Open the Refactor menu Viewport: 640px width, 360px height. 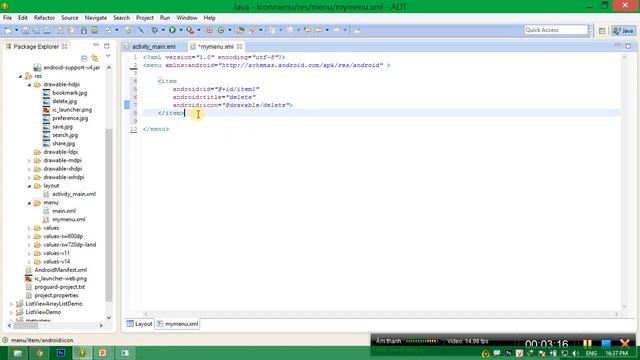[x=44, y=18]
